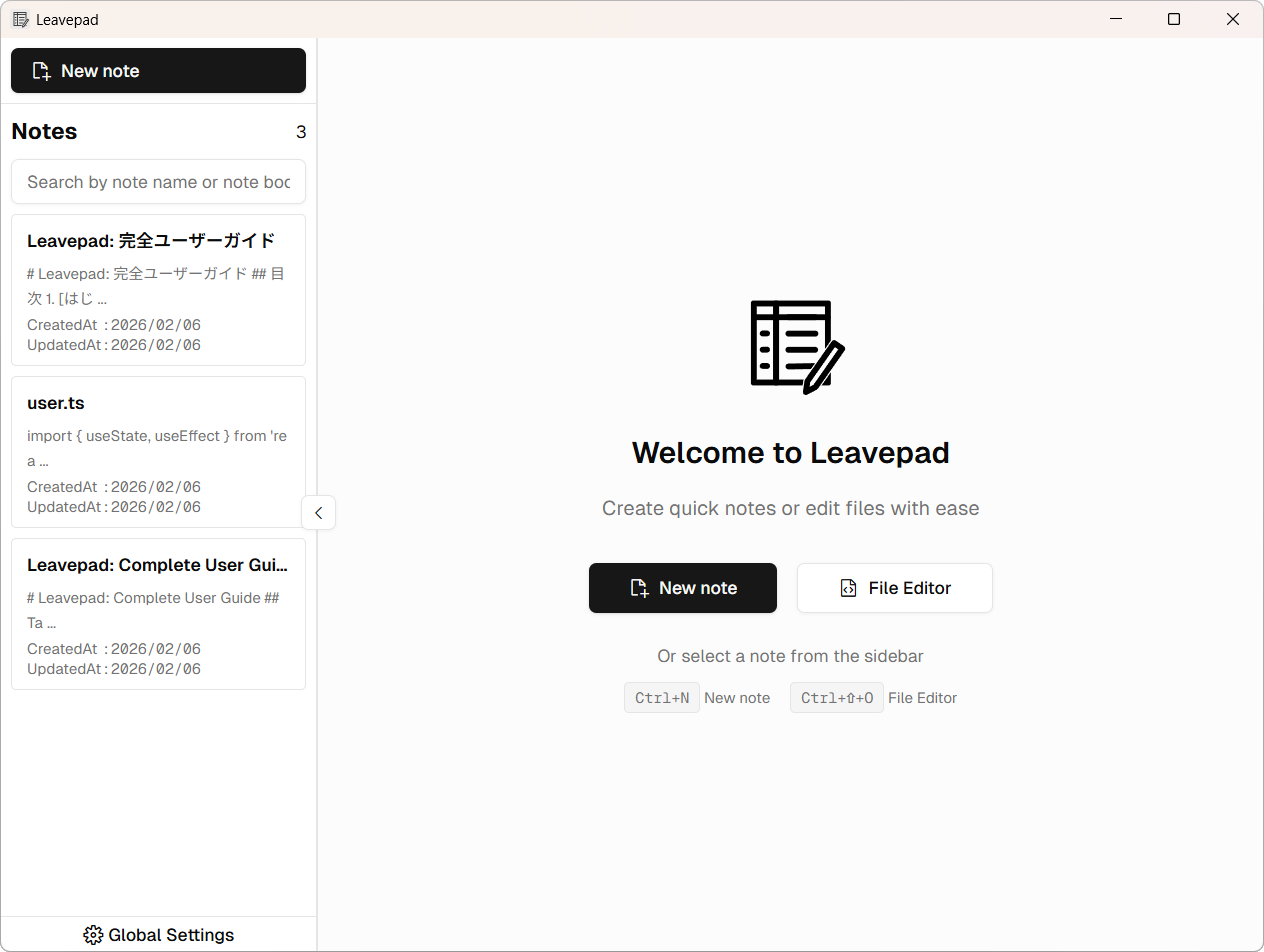Viewport: 1264px width, 952px height.
Task: Click the text Or select a note from the sidebar
Action: [x=790, y=656]
